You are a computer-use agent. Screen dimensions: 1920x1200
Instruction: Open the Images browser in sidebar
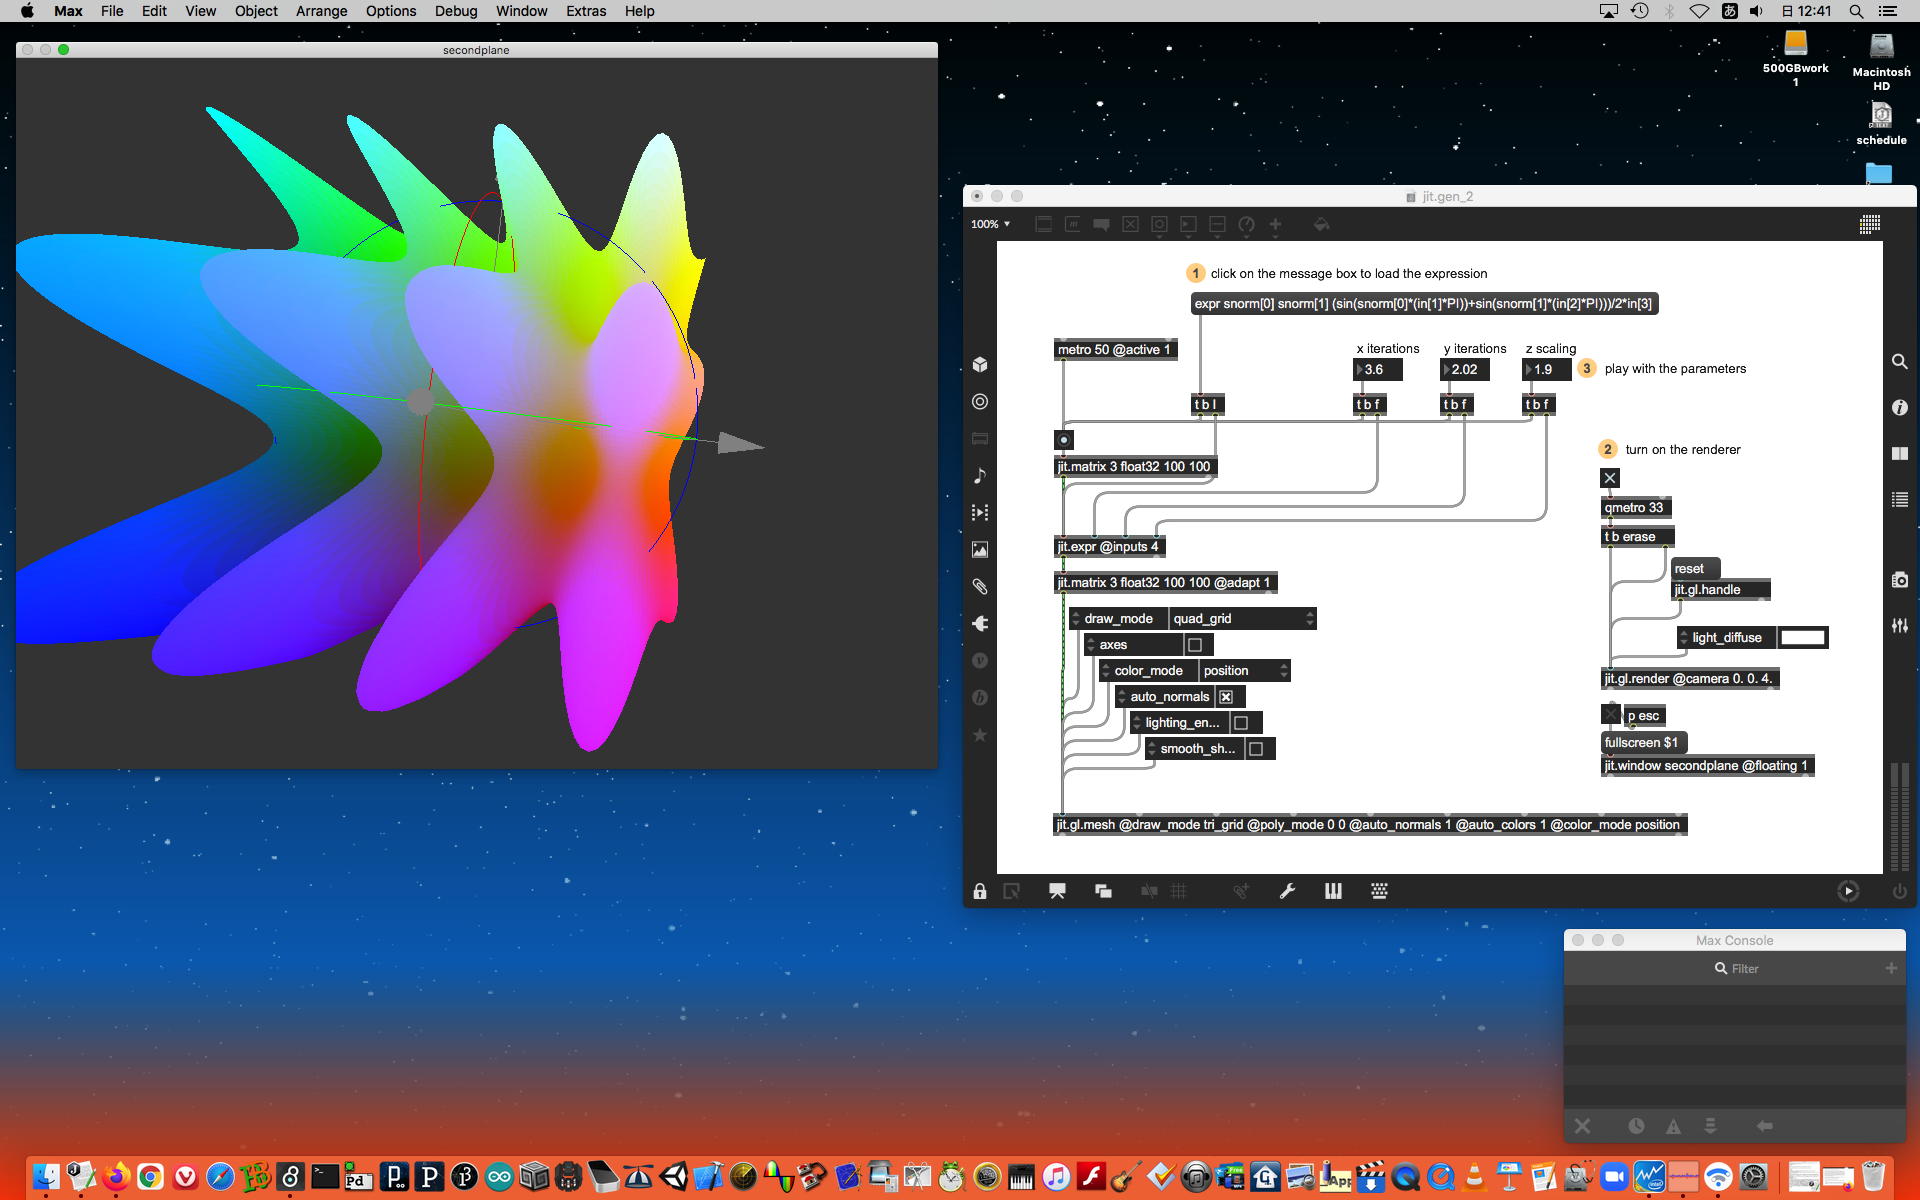(980, 550)
